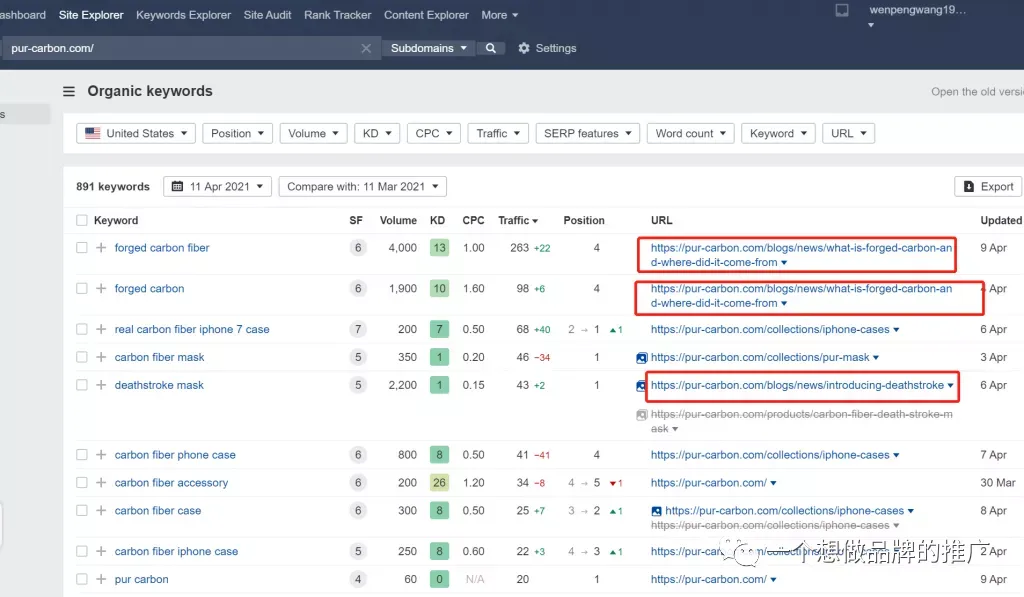The image size is (1024, 597).
Task: Go to Site Audit tab
Action: (x=267, y=15)
